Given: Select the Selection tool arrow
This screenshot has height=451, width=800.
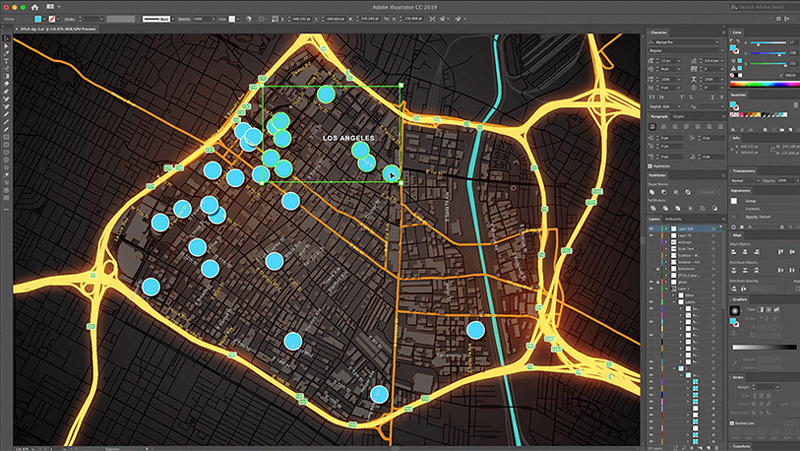Looking at the screenshot, I should (6, 38).
